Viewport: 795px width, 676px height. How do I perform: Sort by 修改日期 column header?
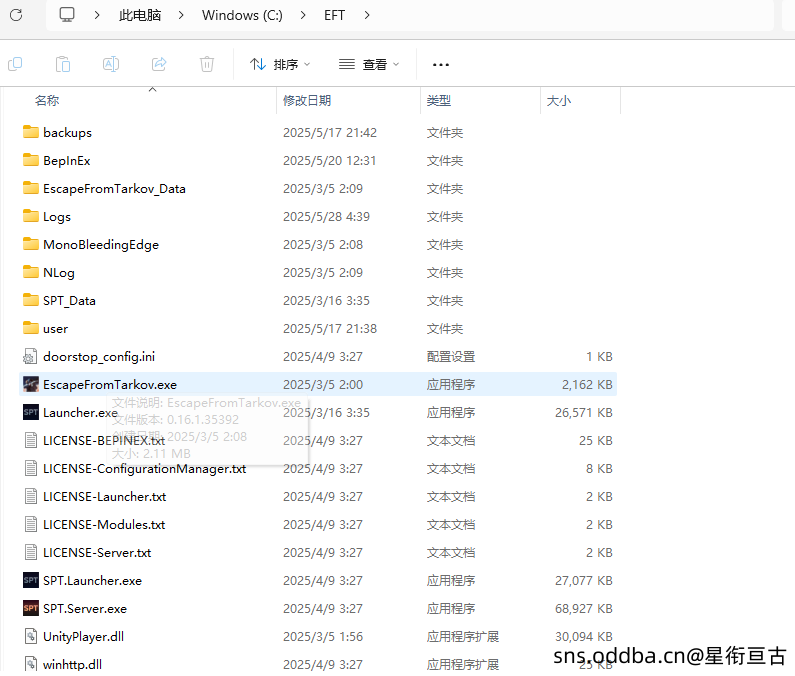click(x=307, y=100)
